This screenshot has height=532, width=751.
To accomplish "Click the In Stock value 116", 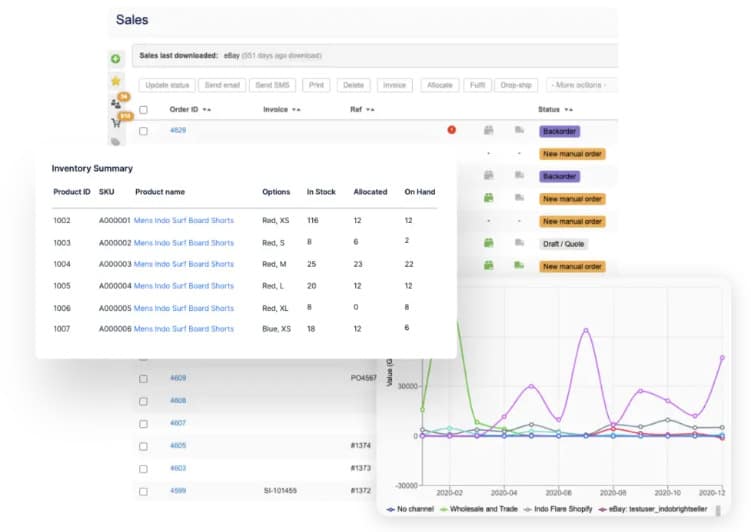I will (x=313, y=220).
